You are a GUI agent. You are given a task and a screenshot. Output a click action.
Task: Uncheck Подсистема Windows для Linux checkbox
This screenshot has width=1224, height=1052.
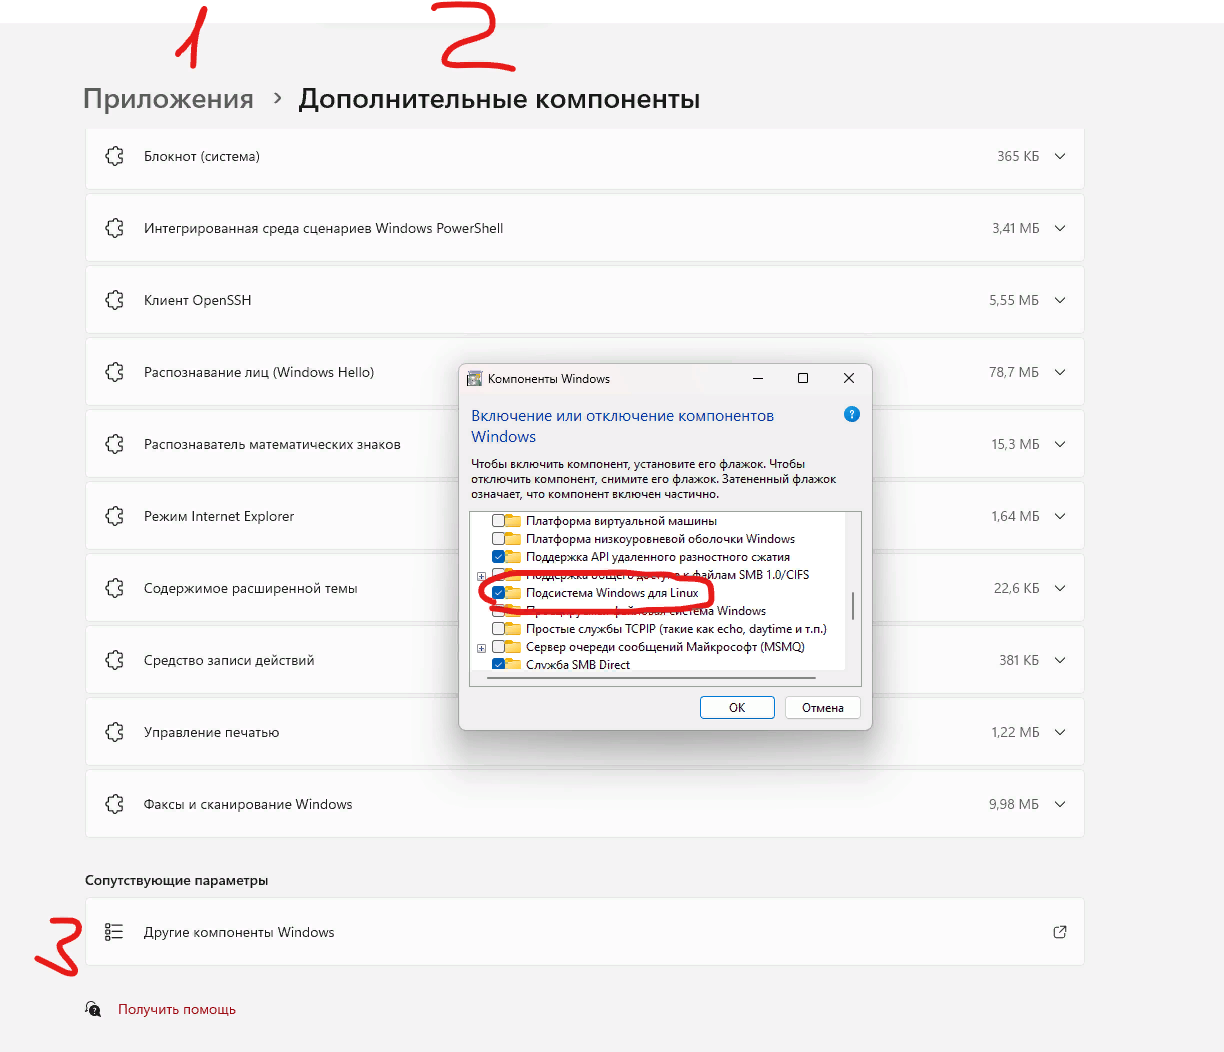(498, 593)
